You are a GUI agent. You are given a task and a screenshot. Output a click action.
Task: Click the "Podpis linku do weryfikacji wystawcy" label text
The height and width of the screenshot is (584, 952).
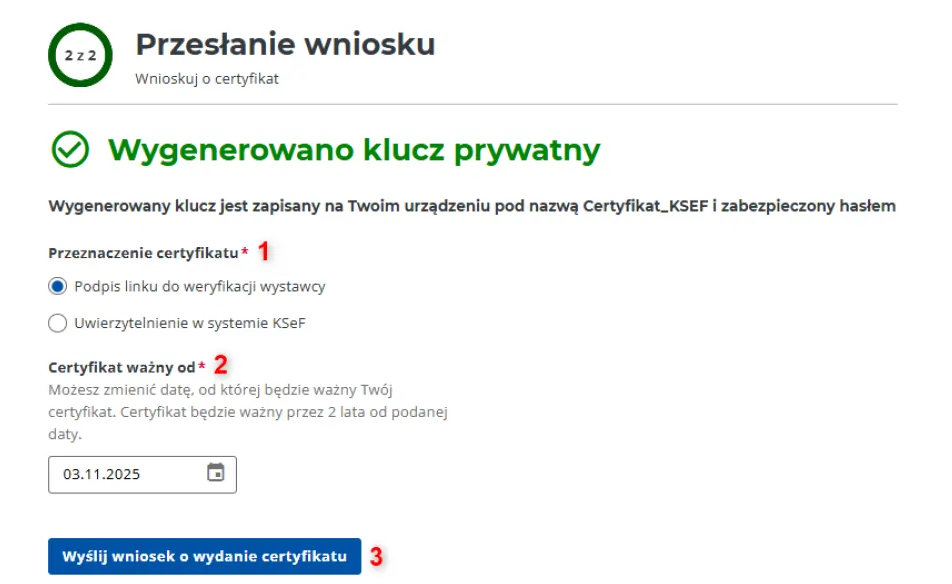click(x=200, y=286)
